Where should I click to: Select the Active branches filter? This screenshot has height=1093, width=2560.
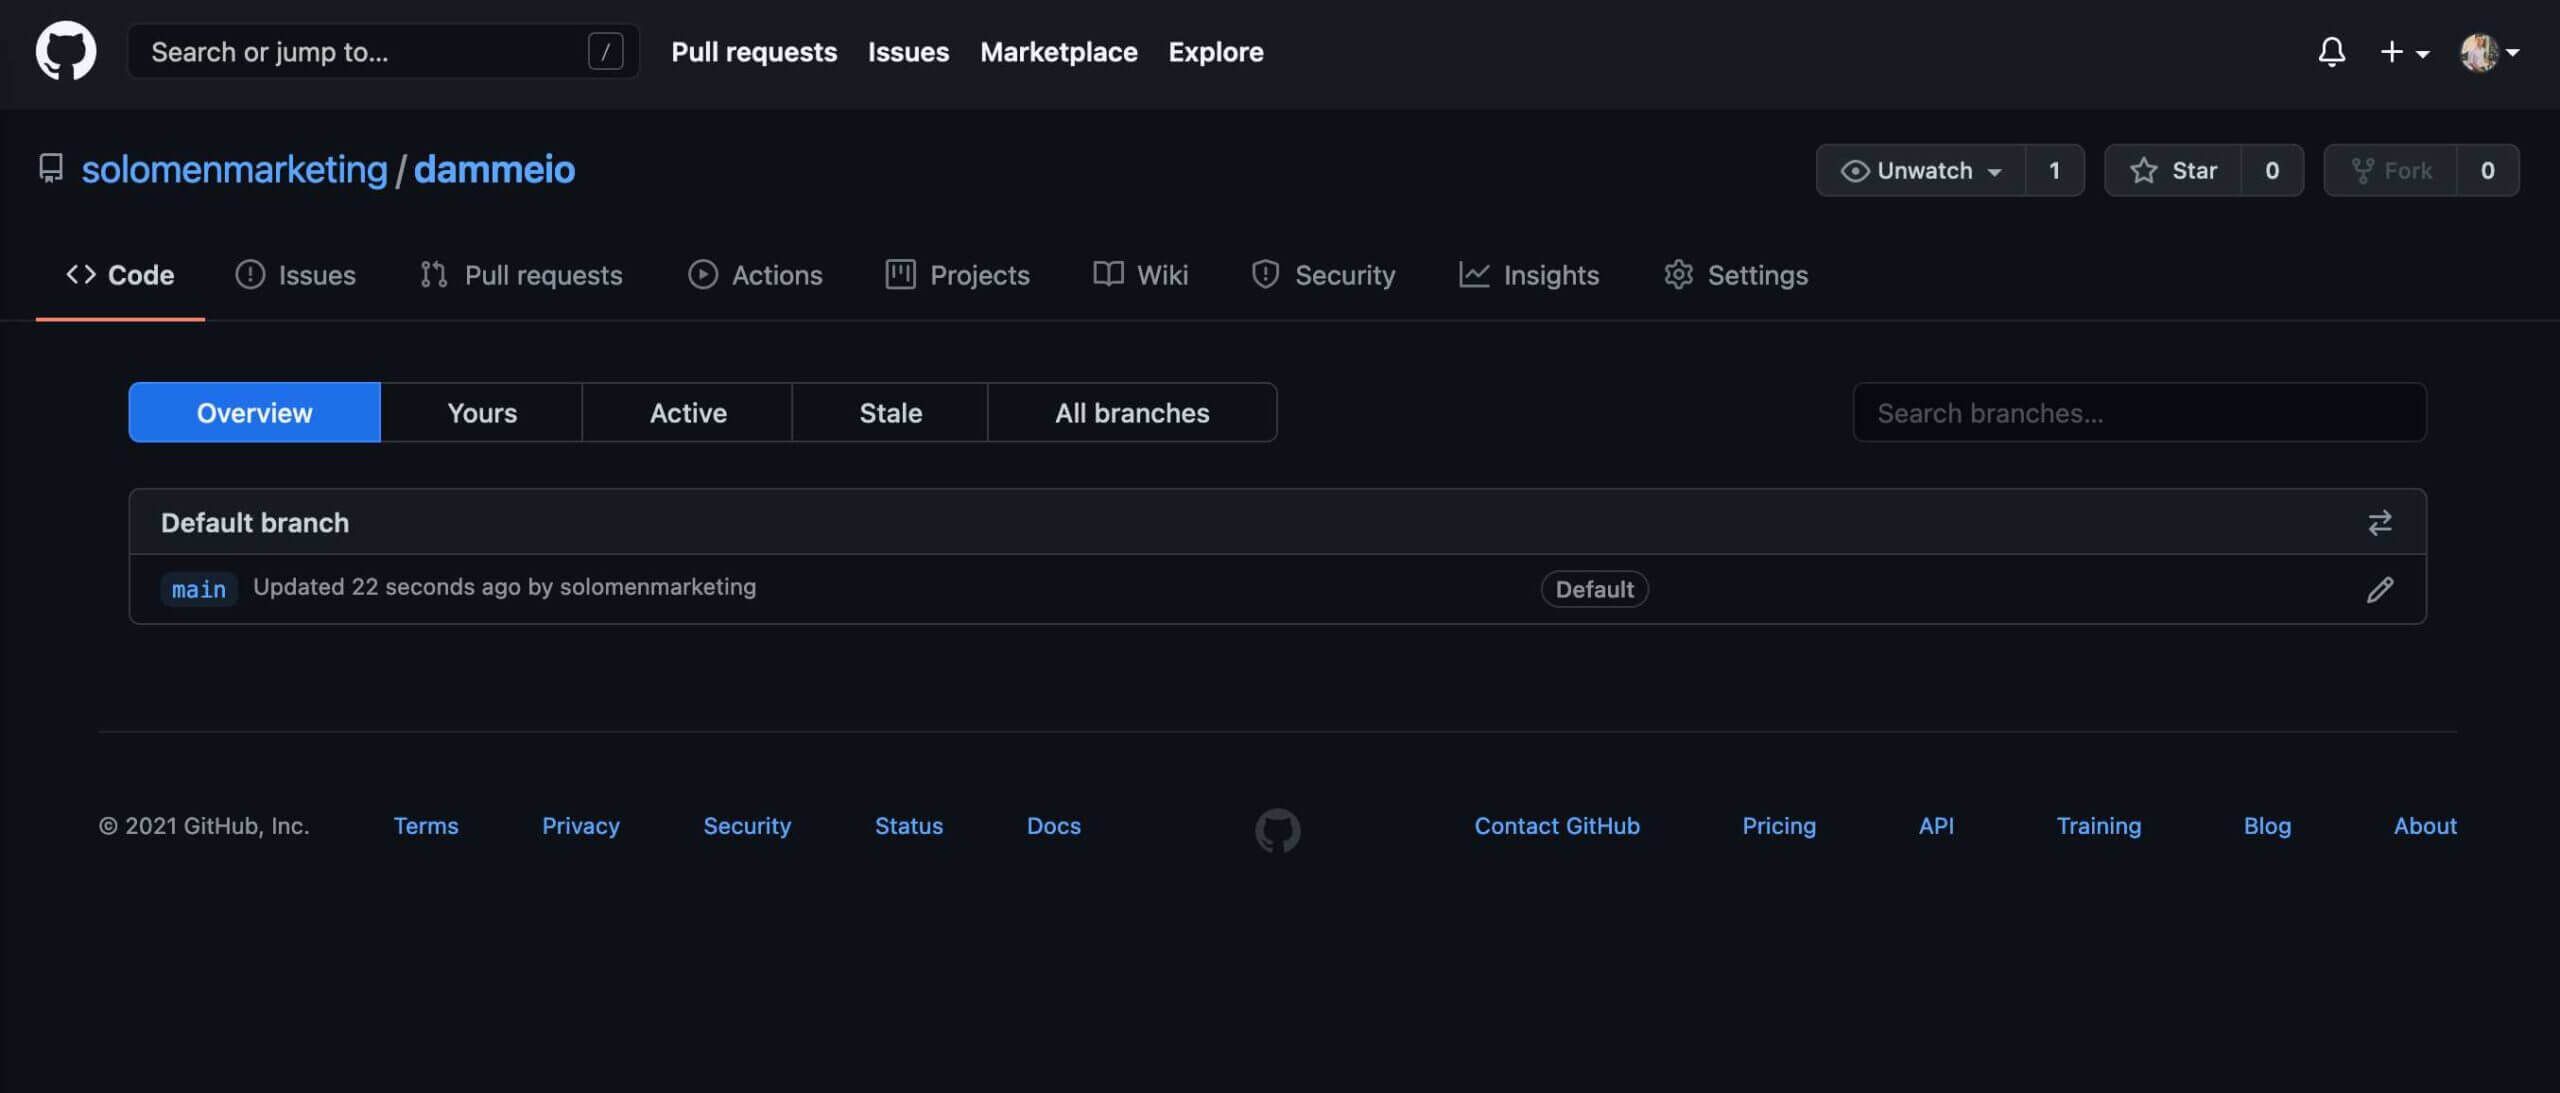(x=687, y=412)
